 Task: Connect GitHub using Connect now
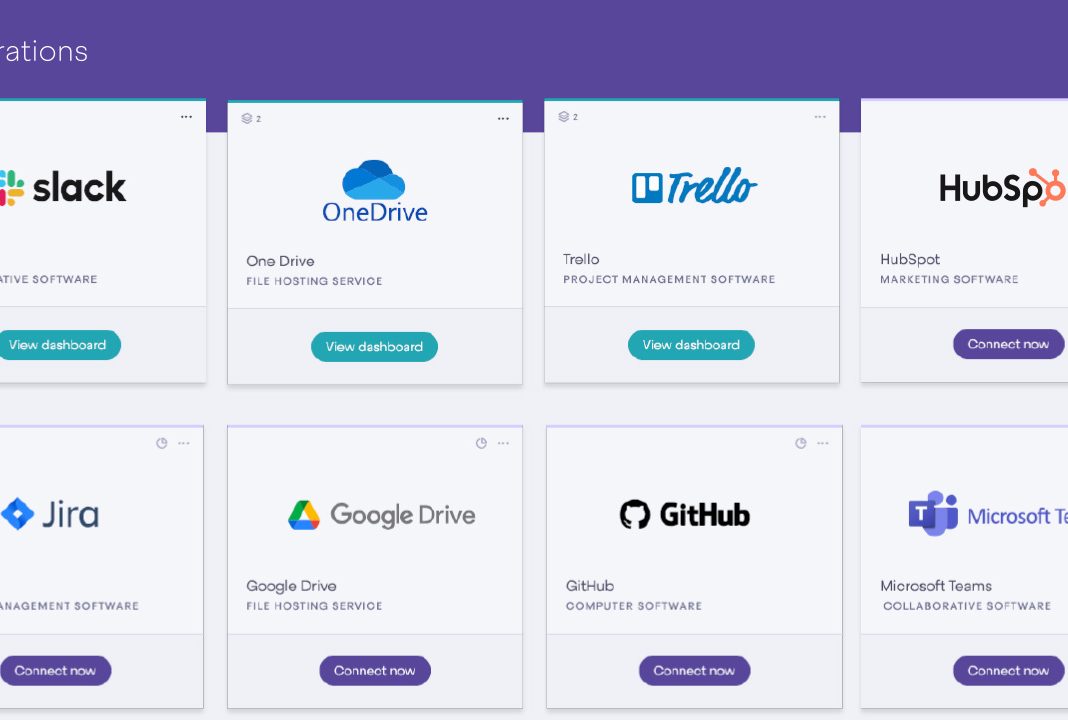coord(694,670)
